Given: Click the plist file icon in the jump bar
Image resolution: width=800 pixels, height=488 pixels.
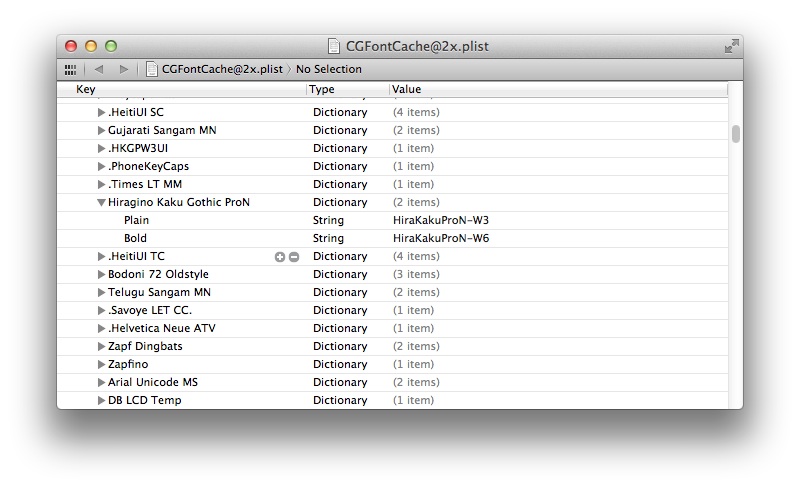Looking at the screenshot, I should 152,69.
